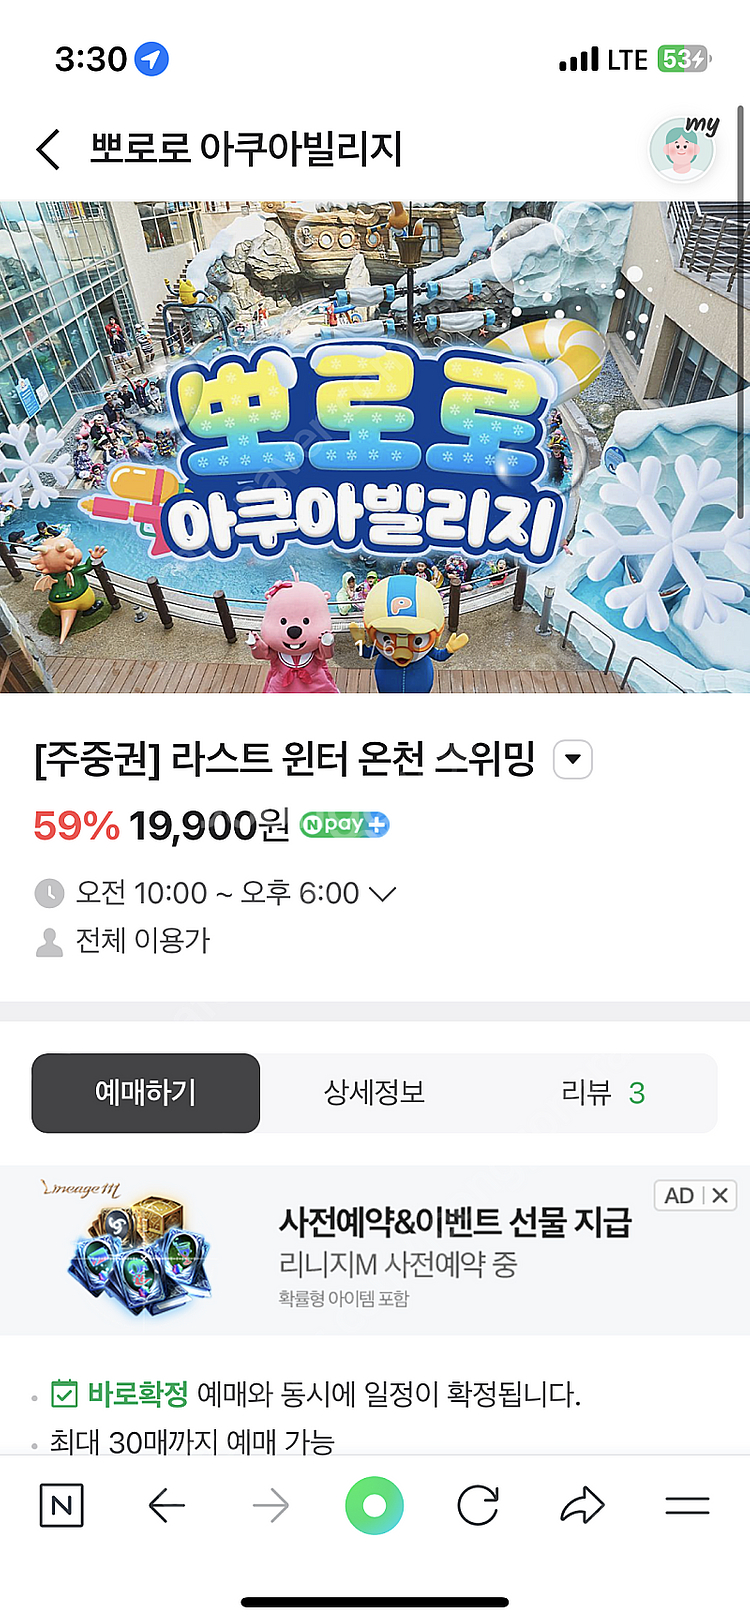Select the 예매하기 tab
Screen dimensions: 750x1624
[146, 1092]
